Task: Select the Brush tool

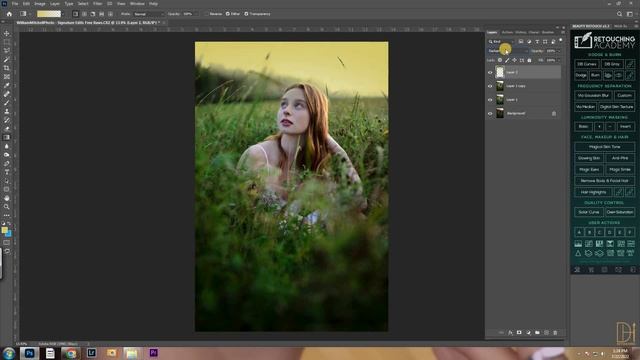Action: pyautogui.click(x=7, y=103)
